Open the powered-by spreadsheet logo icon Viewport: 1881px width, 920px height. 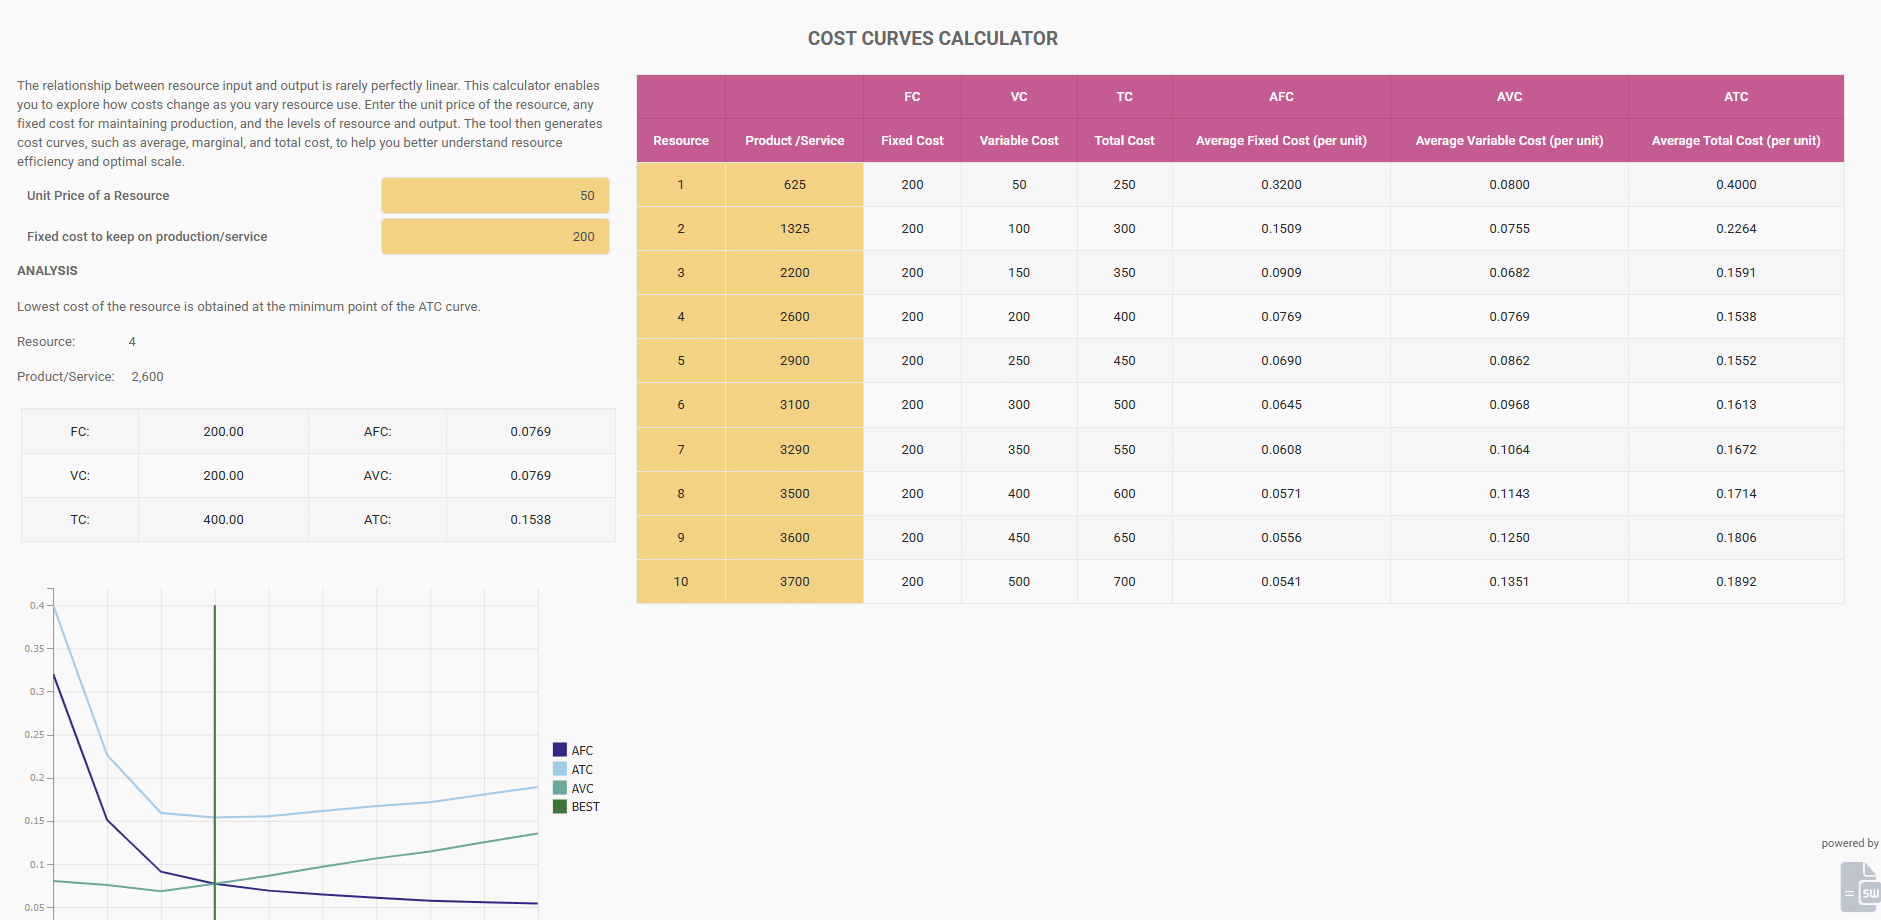coord(1860,887)
